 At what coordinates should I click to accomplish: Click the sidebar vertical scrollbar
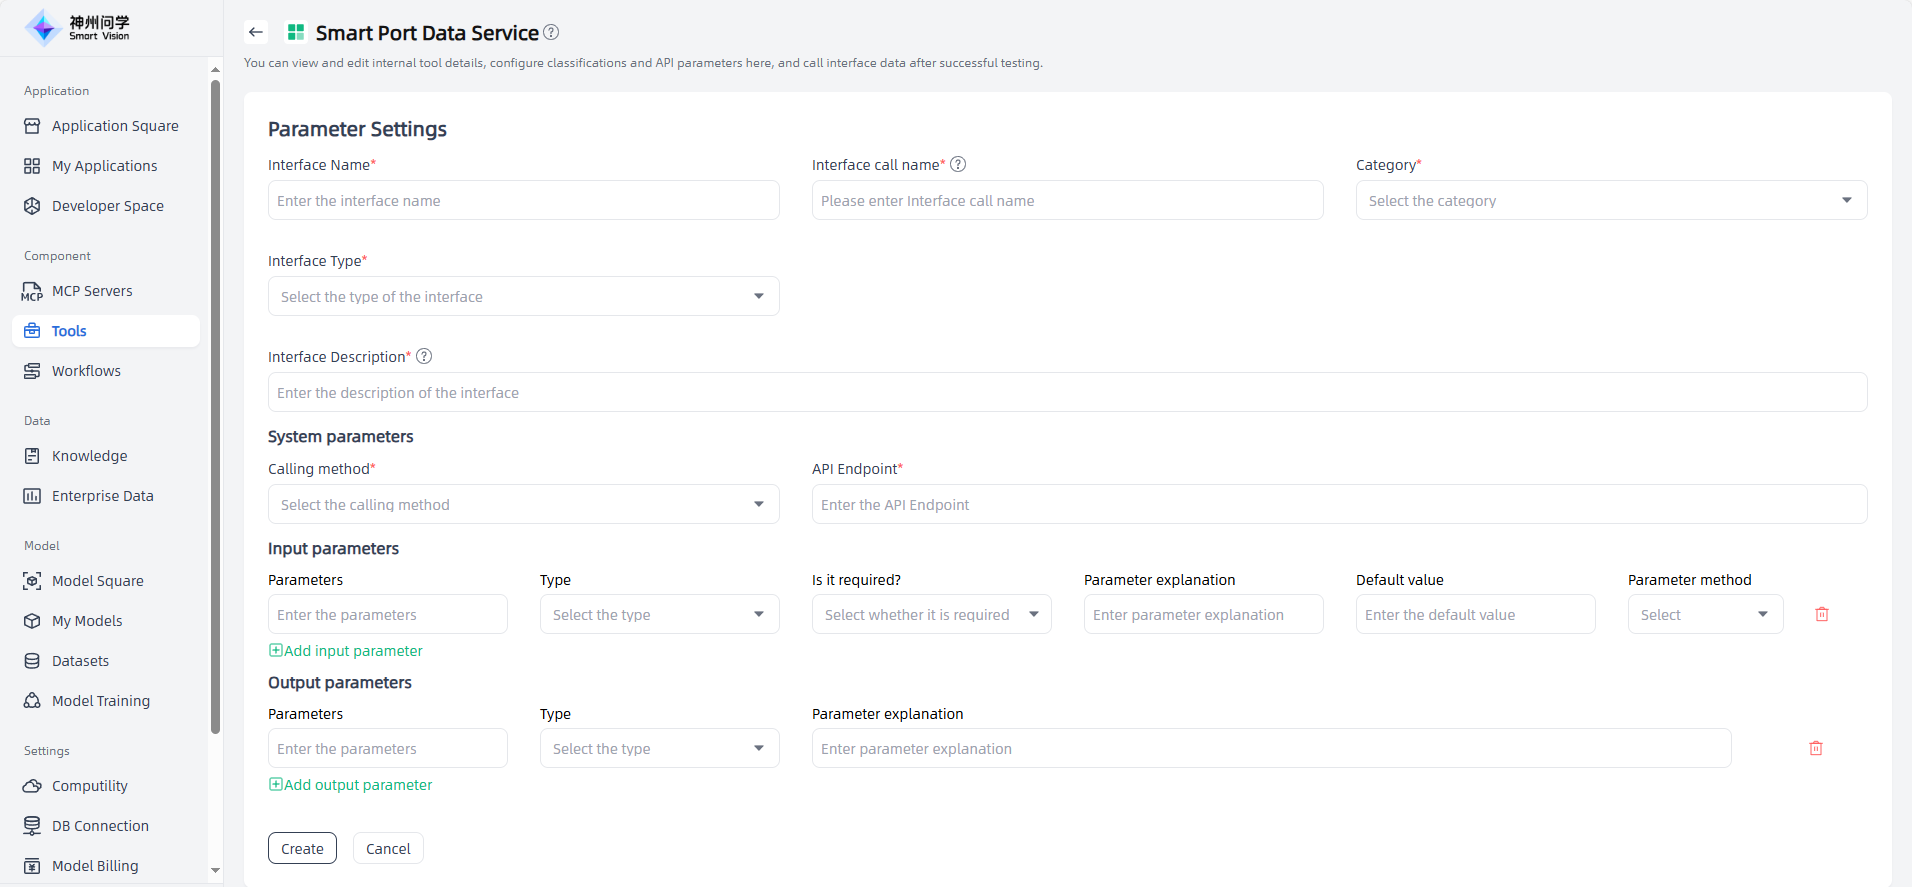coord(215,400)
